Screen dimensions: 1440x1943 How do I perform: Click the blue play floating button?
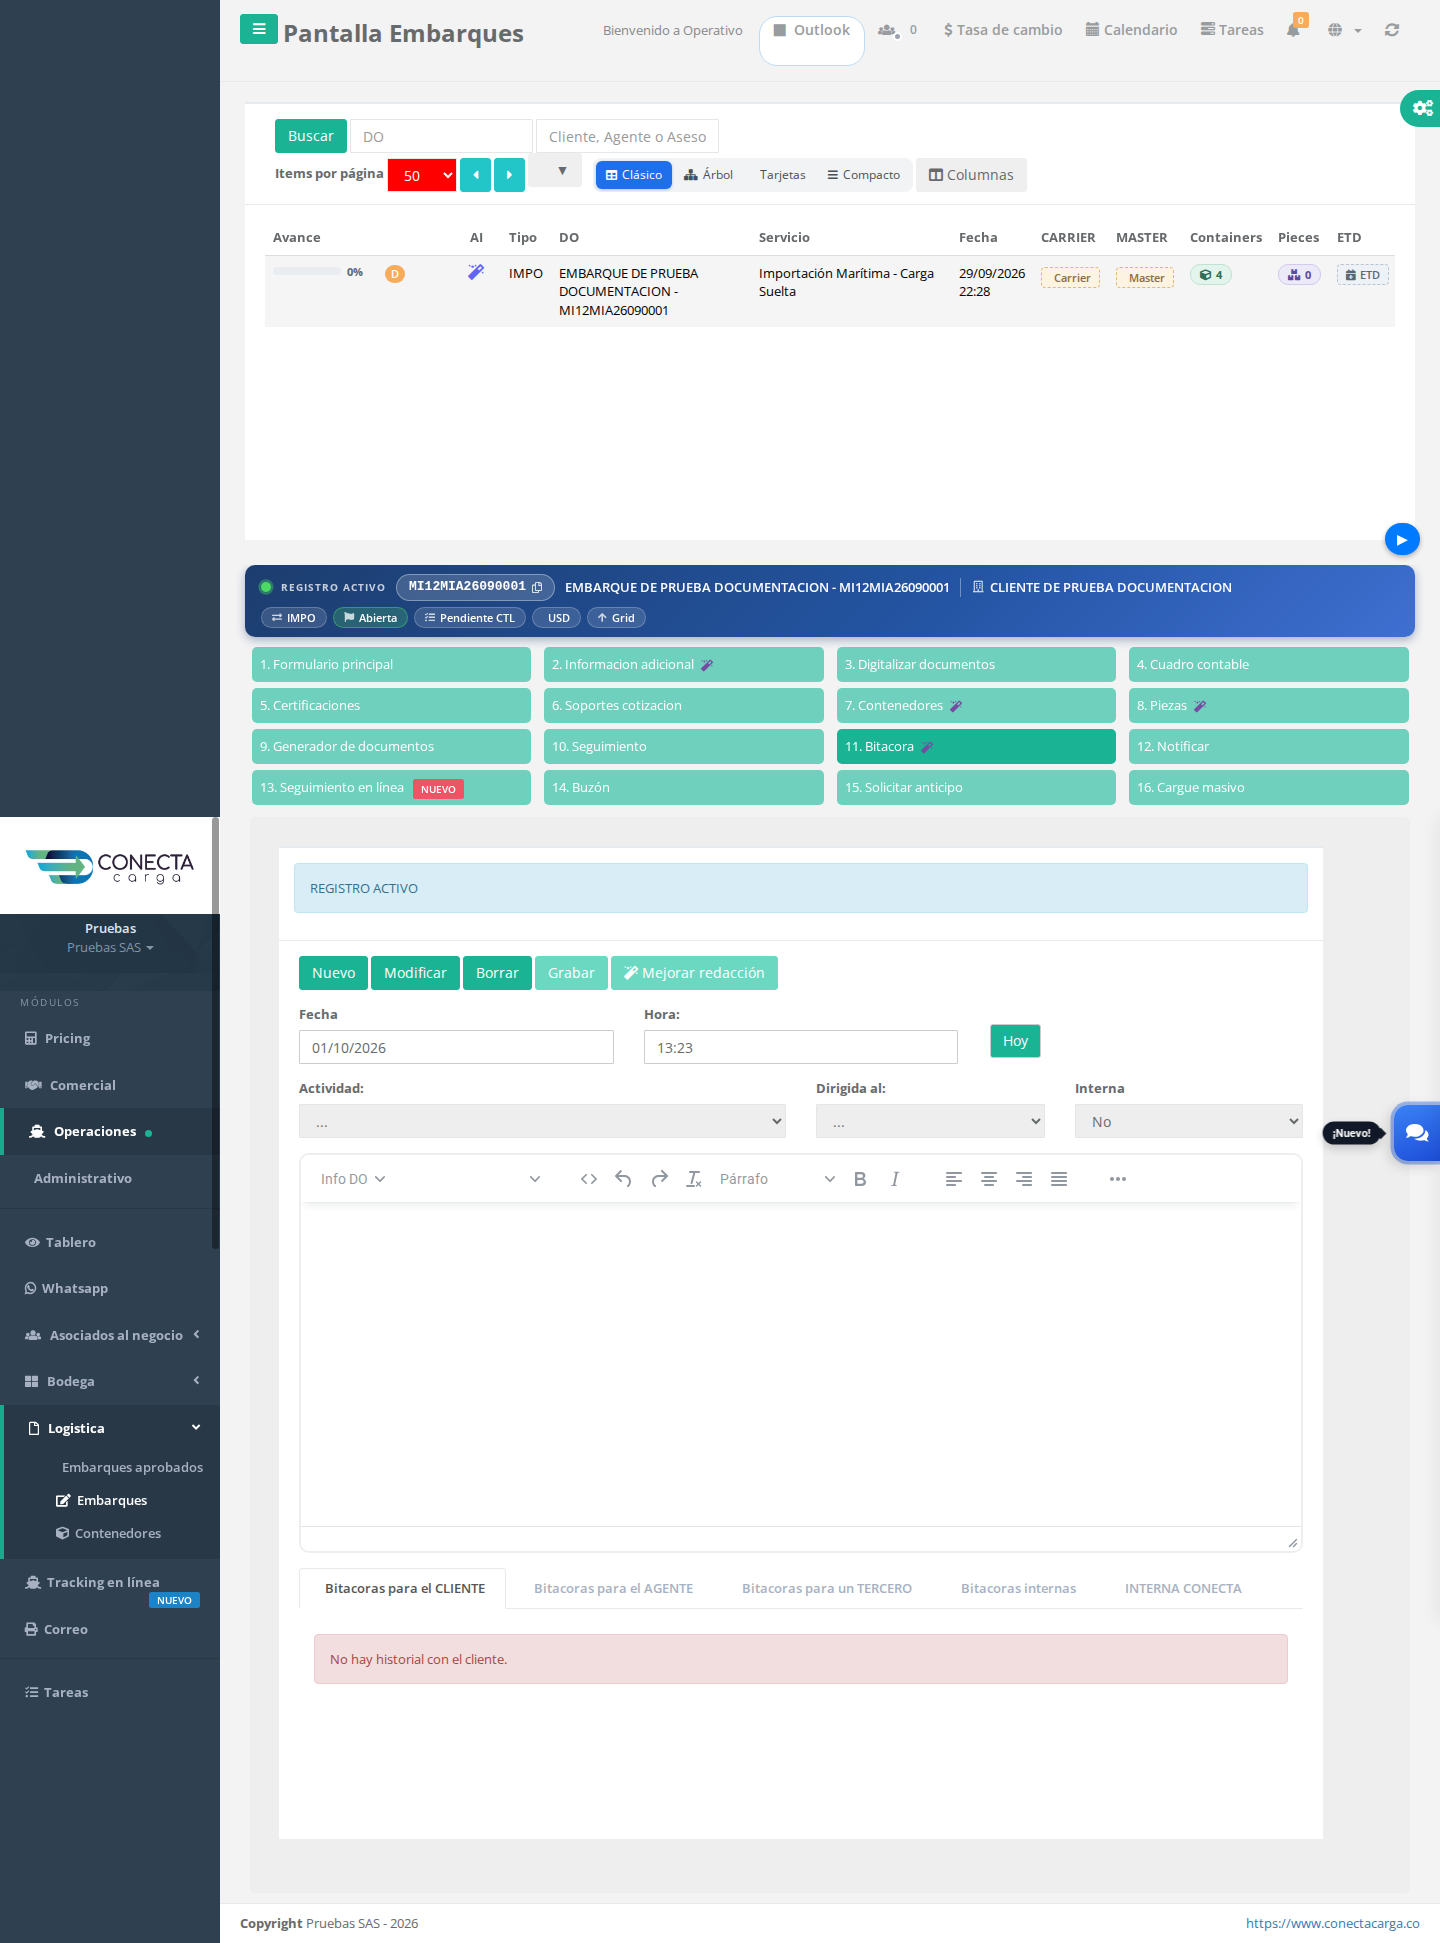[x=1402, y=539]
